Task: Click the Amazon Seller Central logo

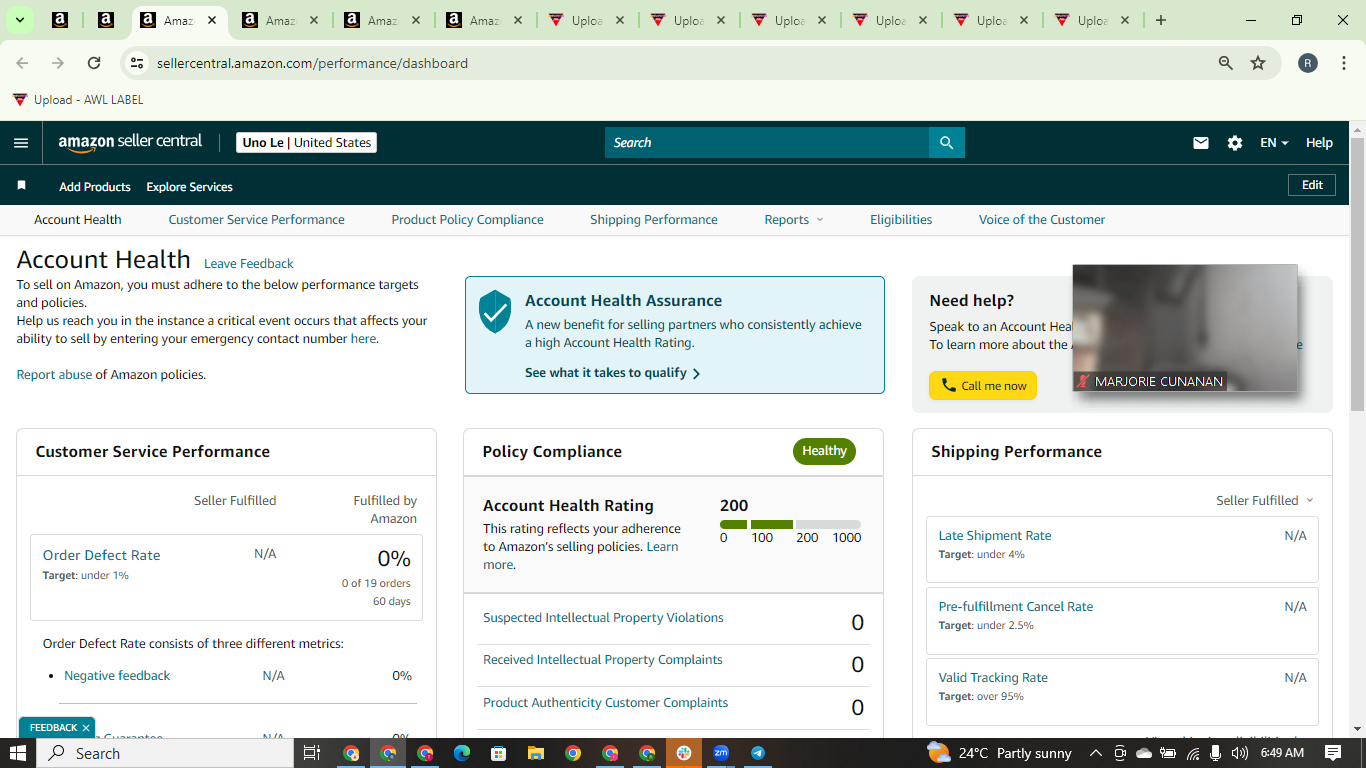Action: [130, 142]
